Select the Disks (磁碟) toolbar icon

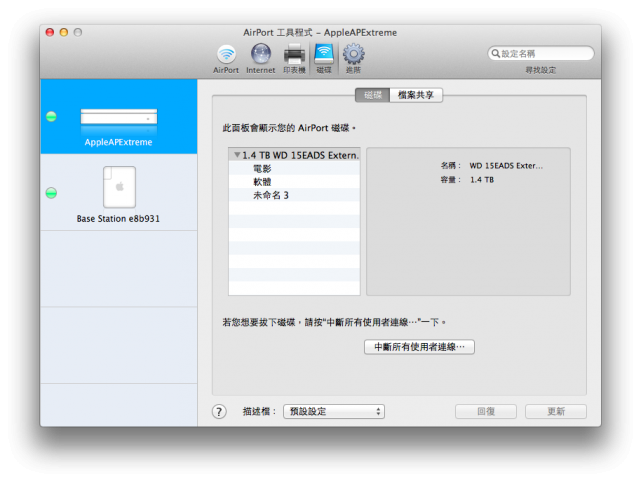click(x=324, y=59)
